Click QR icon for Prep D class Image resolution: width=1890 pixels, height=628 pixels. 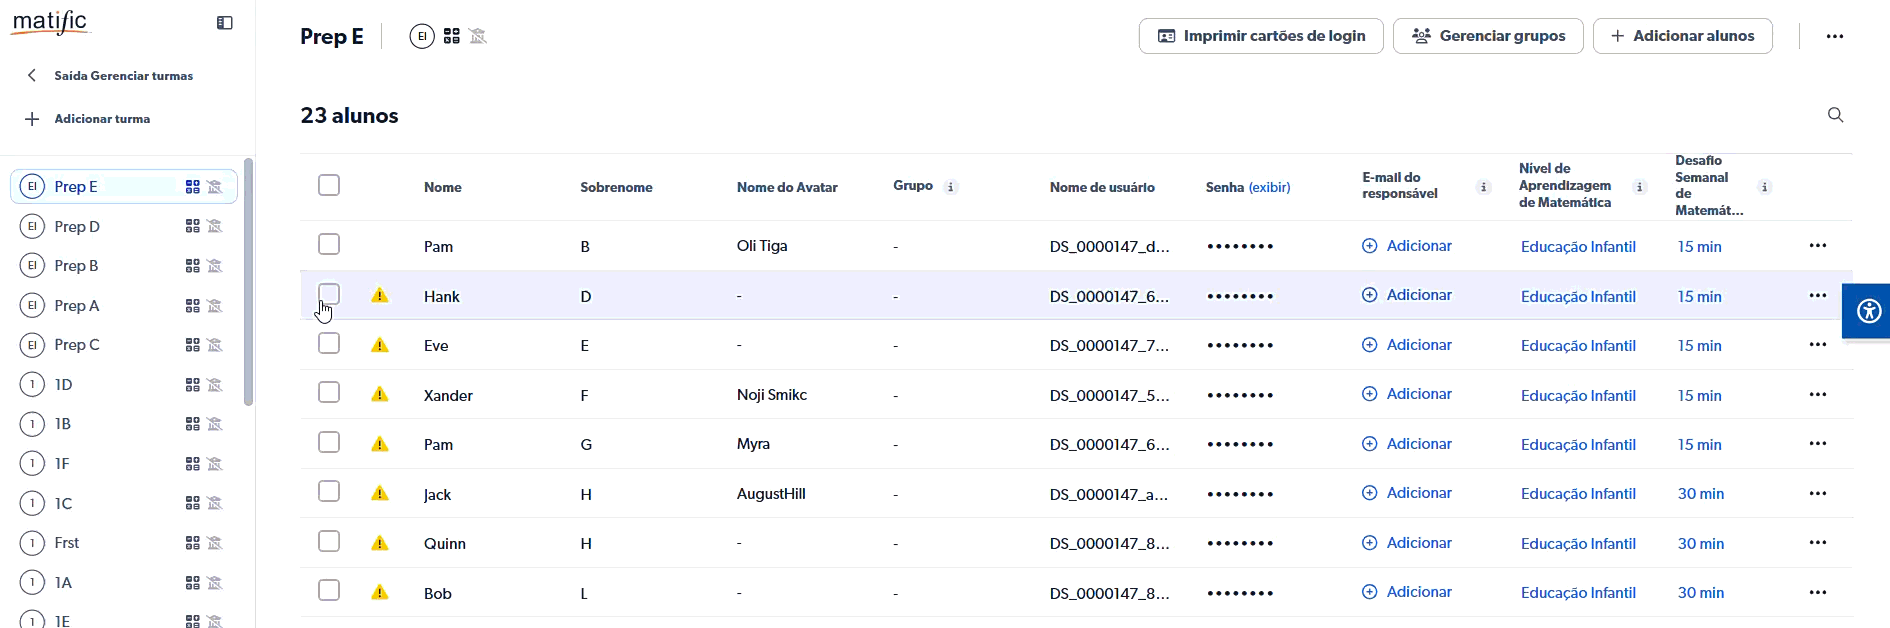click(193, 227)
